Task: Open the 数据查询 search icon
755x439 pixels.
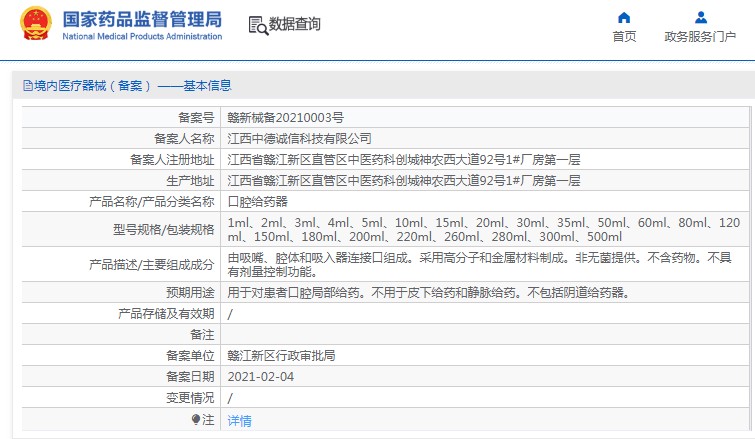Action: coord(258,25)
